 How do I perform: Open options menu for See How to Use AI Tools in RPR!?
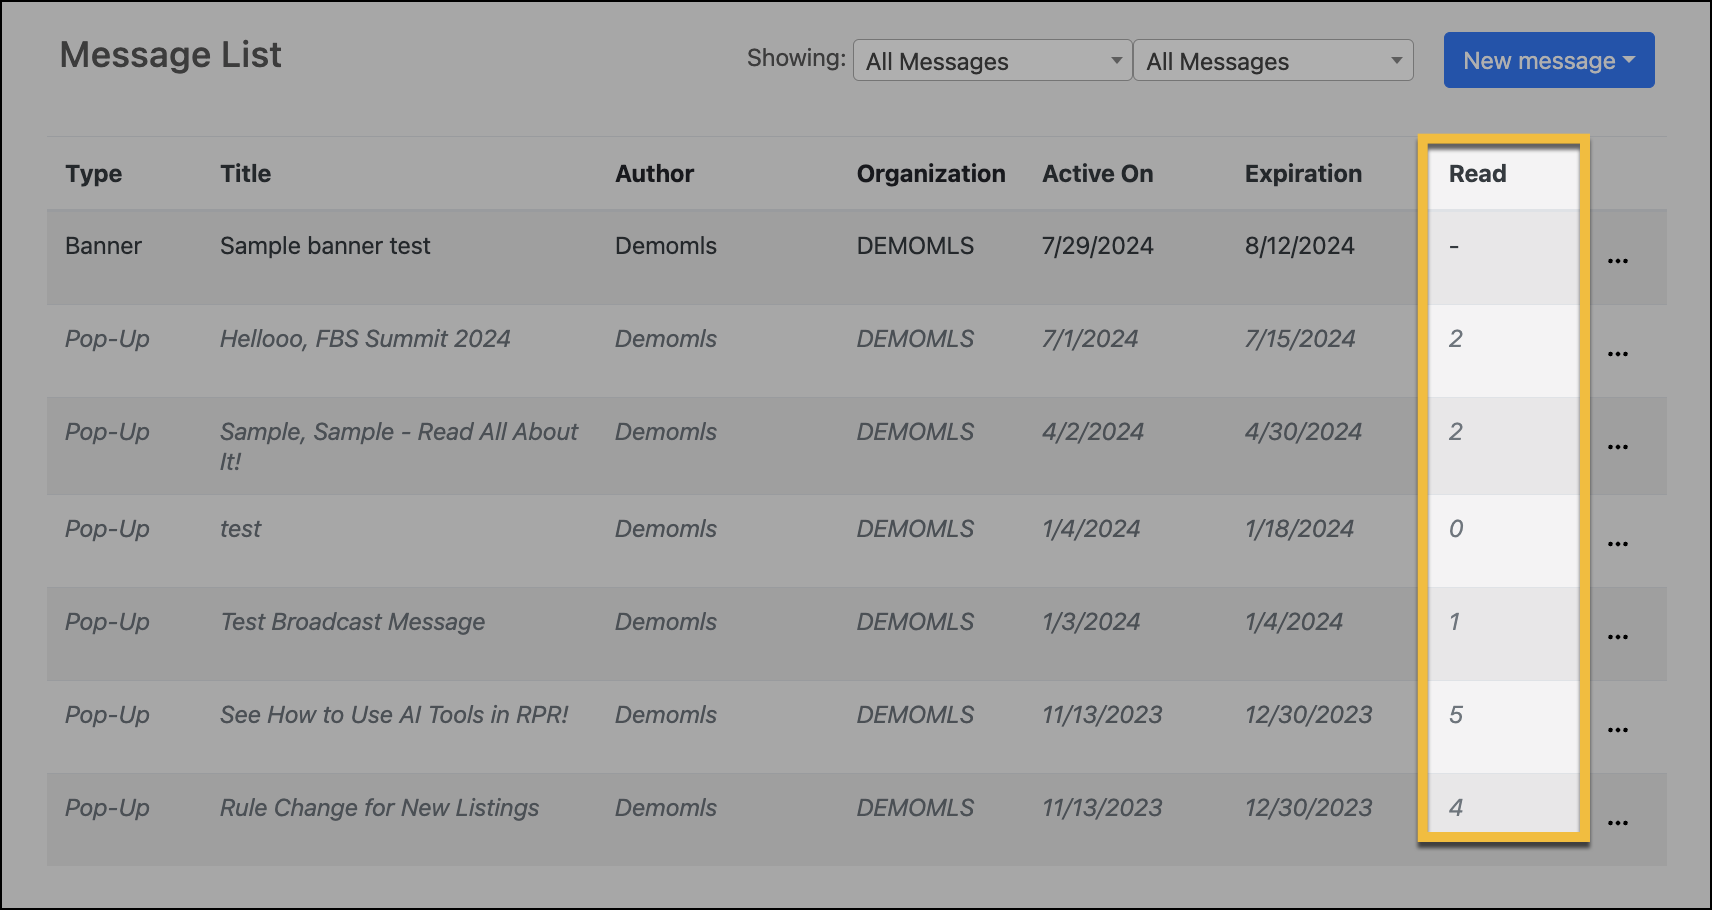pos(1618,730)
